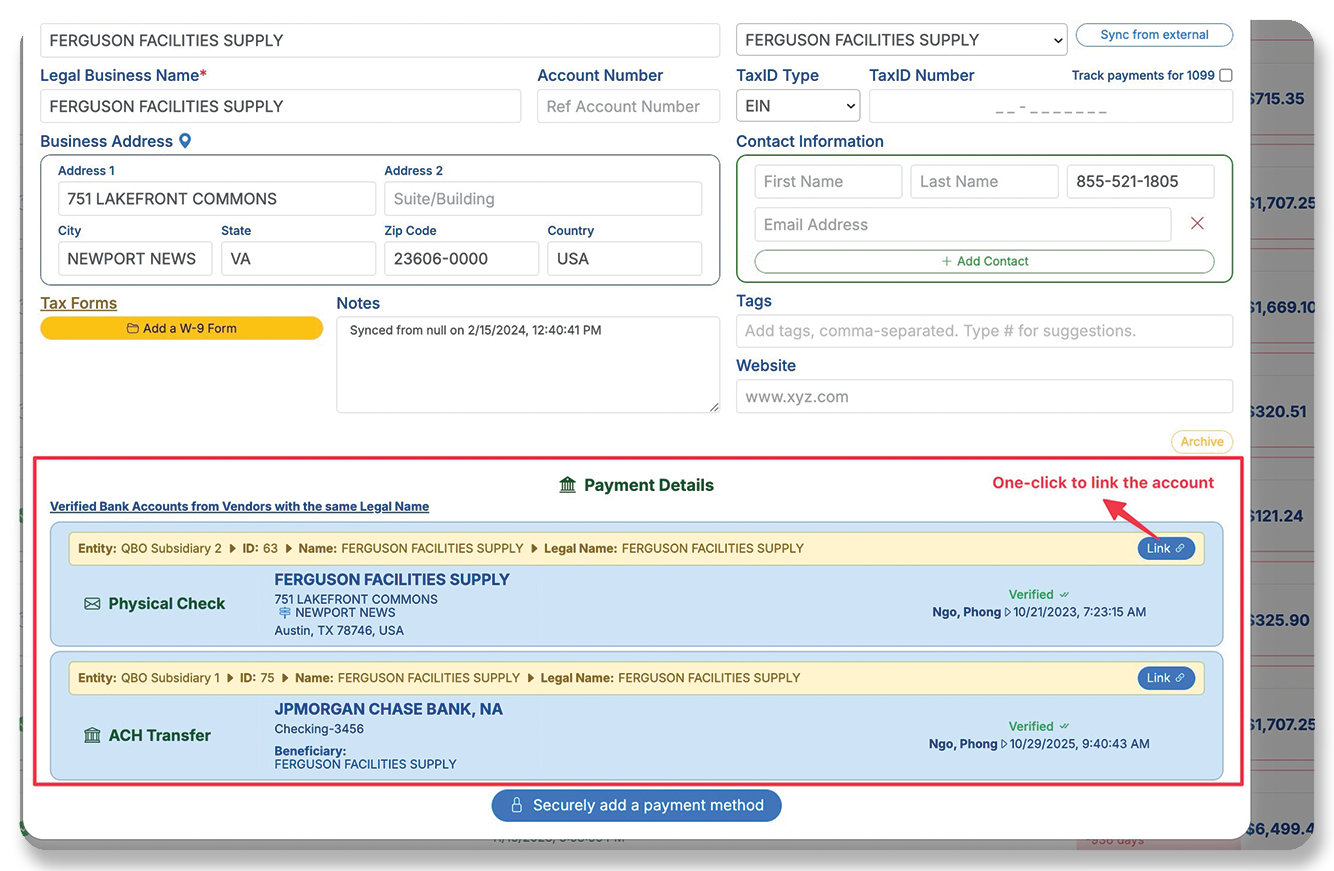1334x871 pixels.
Task: Focus the TaxID Number field
Action: 1051,106
